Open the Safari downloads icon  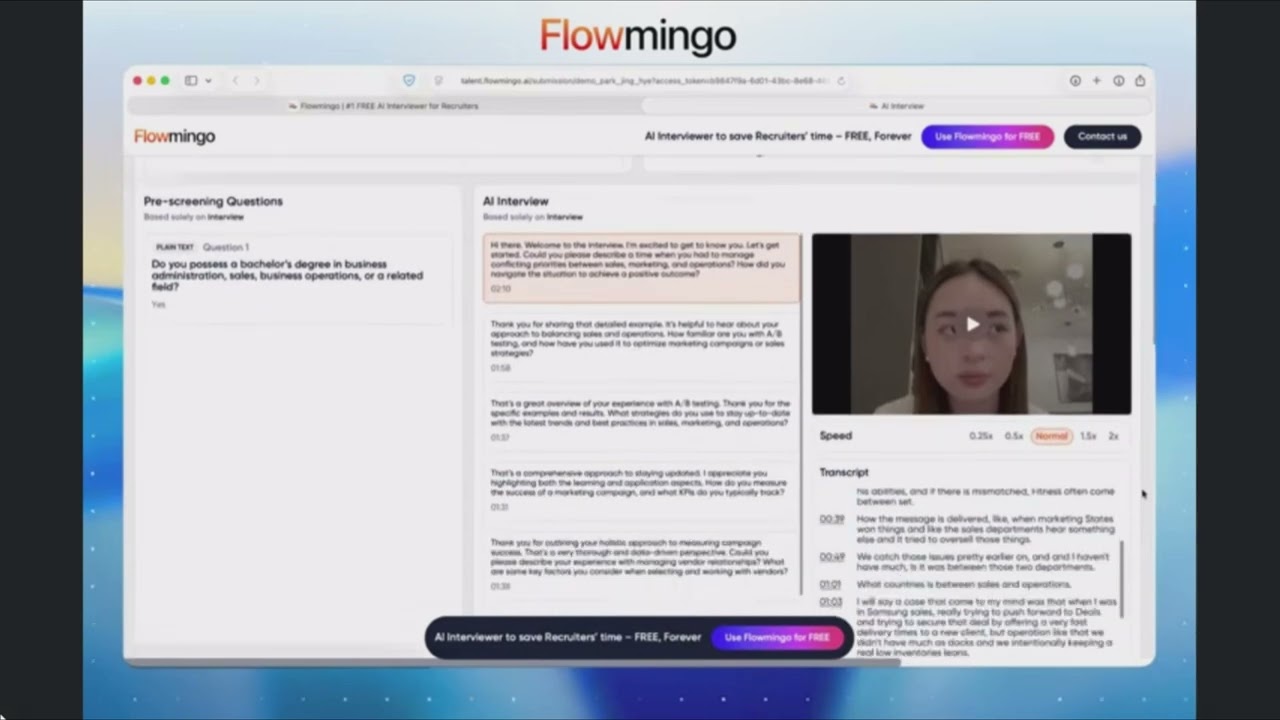pyautogui.click(x=1075, y=81)
